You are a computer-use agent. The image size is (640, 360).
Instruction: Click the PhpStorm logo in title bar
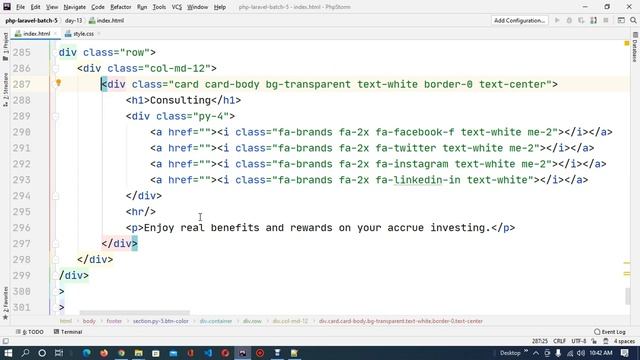pos(7,7)
